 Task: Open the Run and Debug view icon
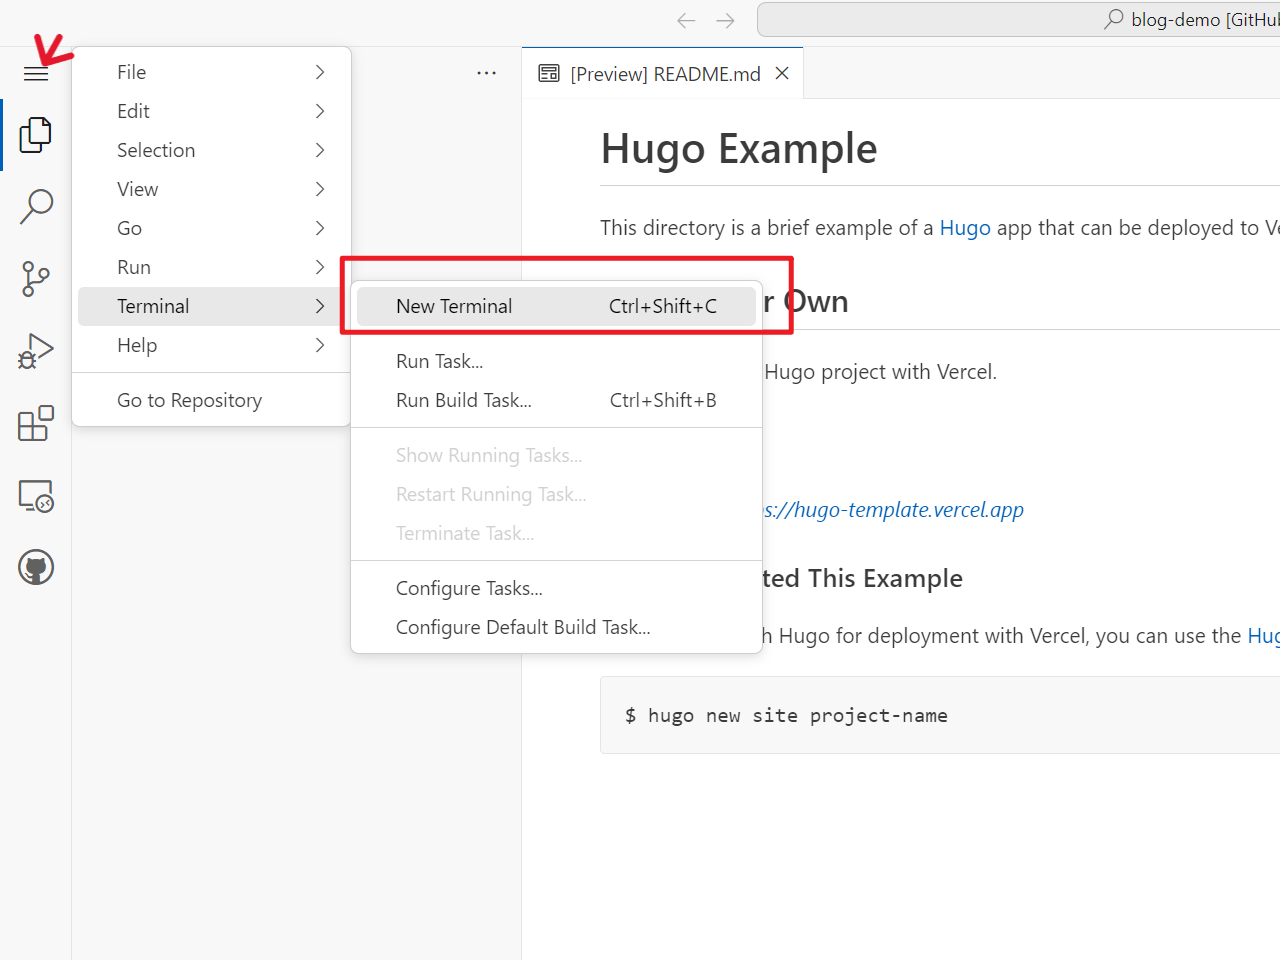pyautogui.click(x=36, y=351)
